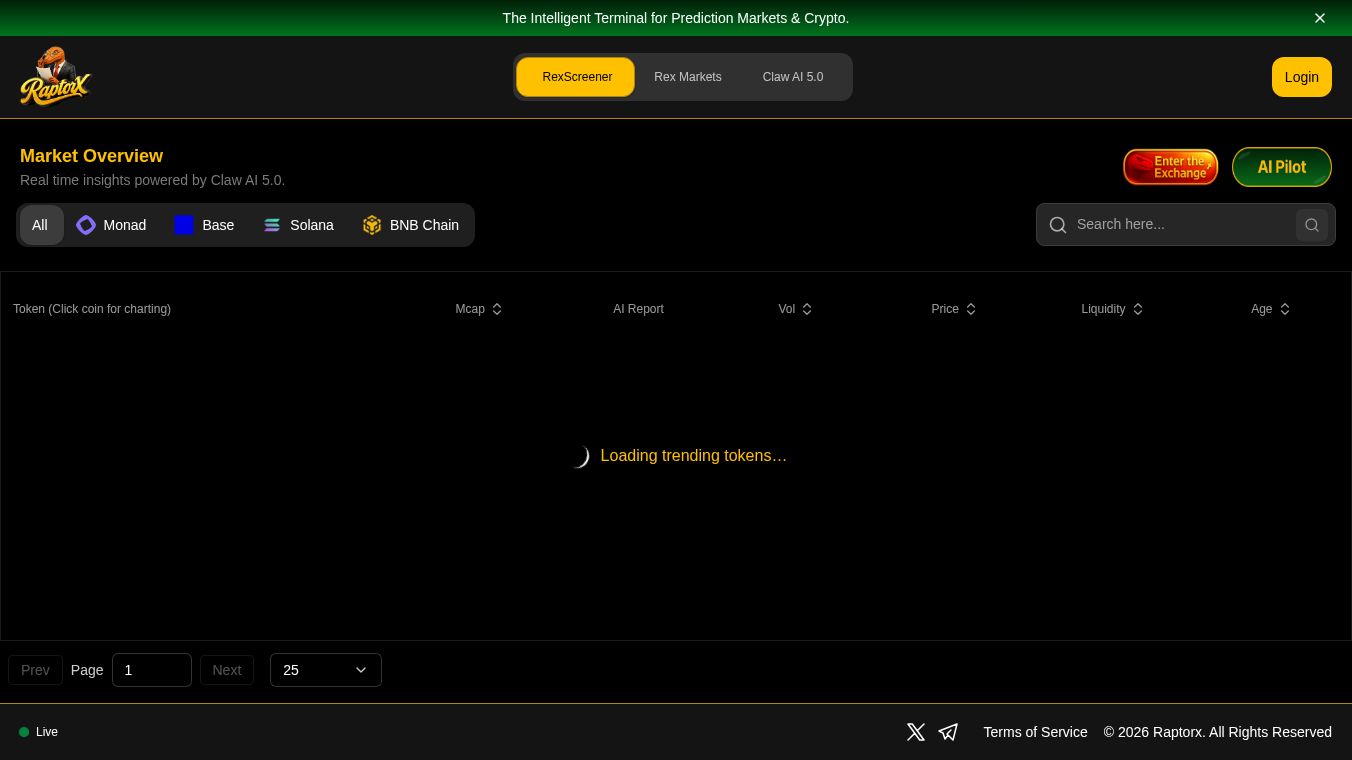The height and width of the screenshot is (760, 1352).
Task: Click the copyright 2026 Raptorx text
Action: 1218,732
